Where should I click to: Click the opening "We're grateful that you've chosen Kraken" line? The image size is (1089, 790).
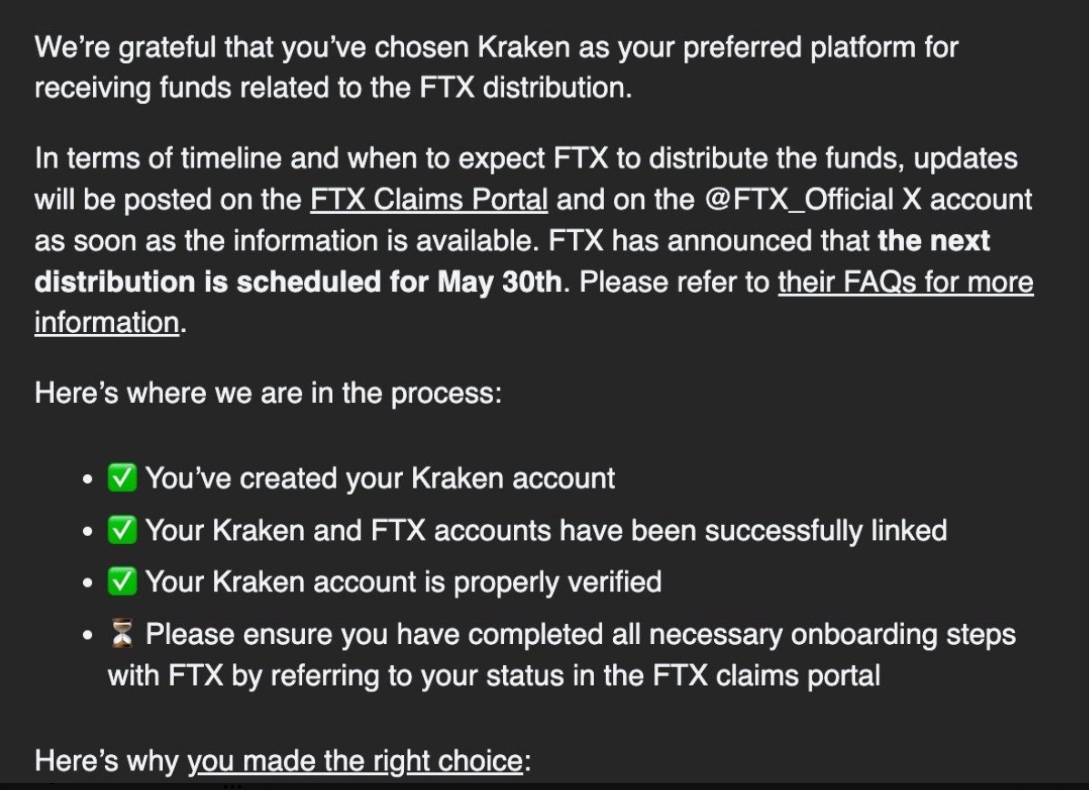coord(496,47)
